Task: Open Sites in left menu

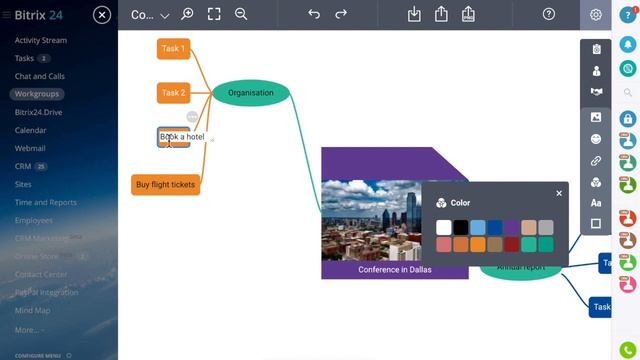Action: [x=23, y=184]
